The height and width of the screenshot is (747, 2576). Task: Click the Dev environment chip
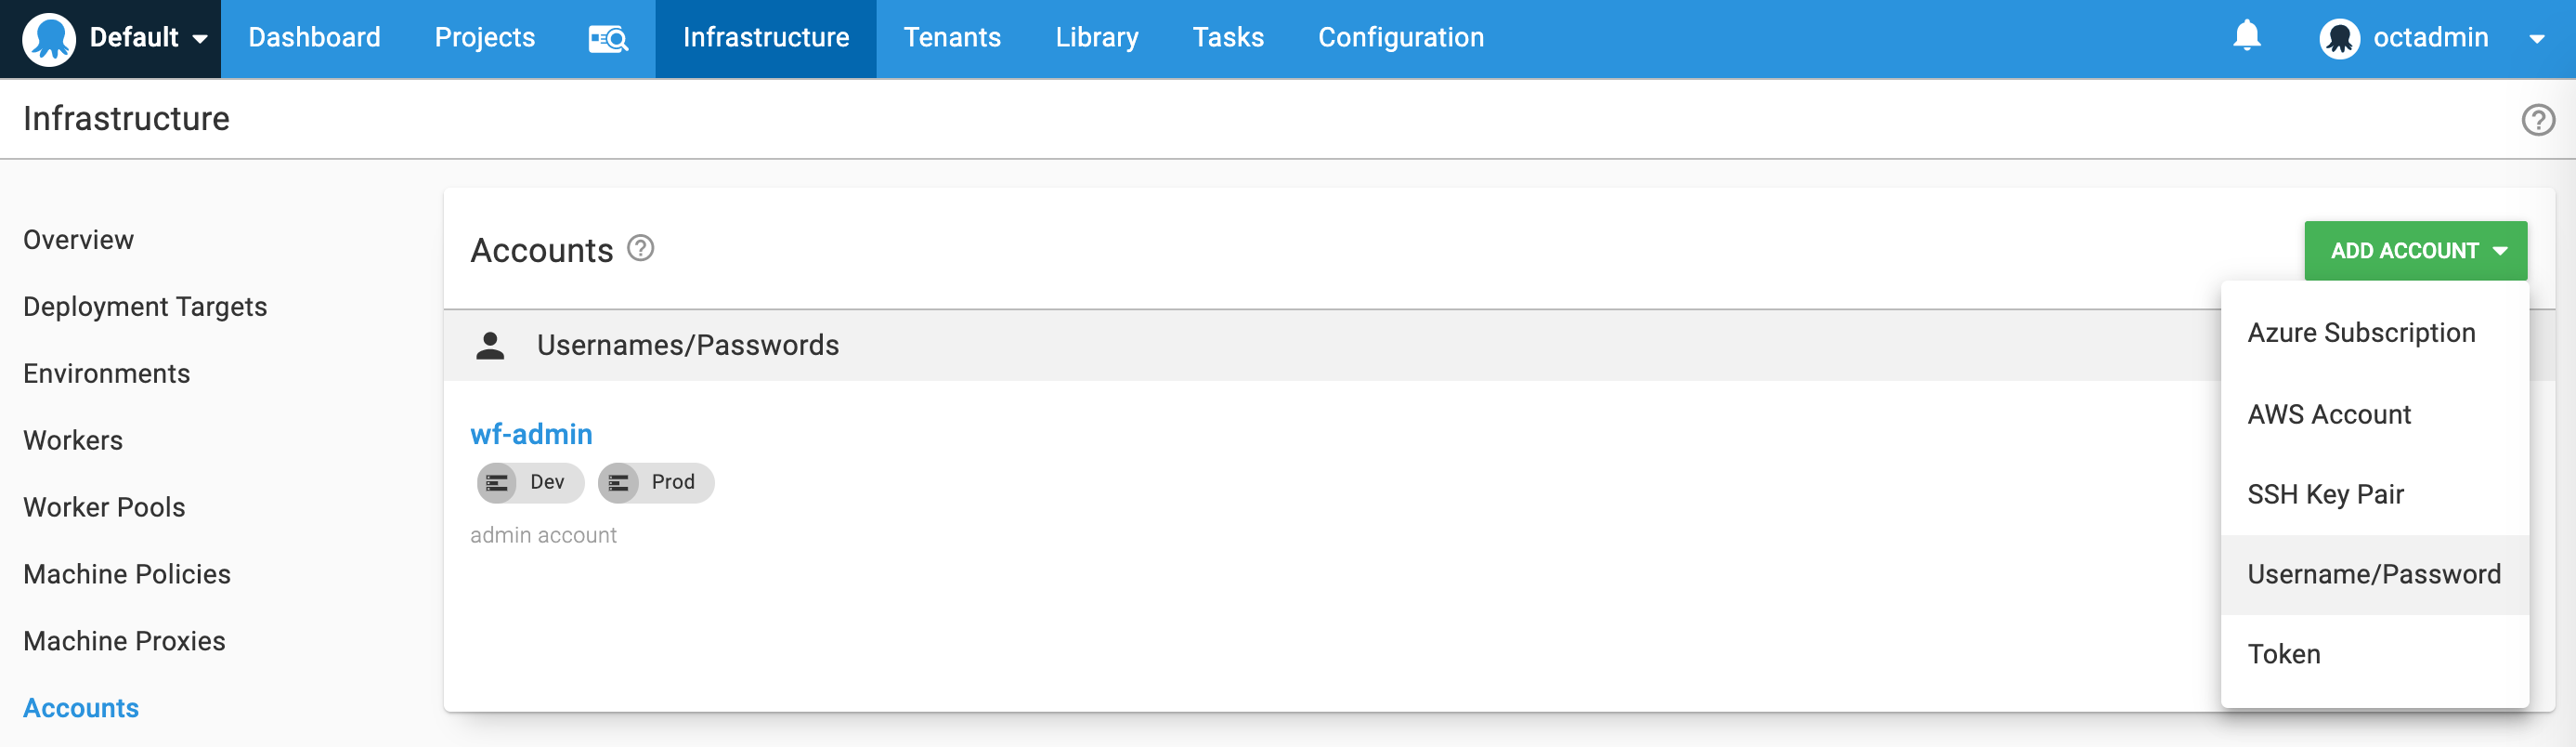click(530, 482)
